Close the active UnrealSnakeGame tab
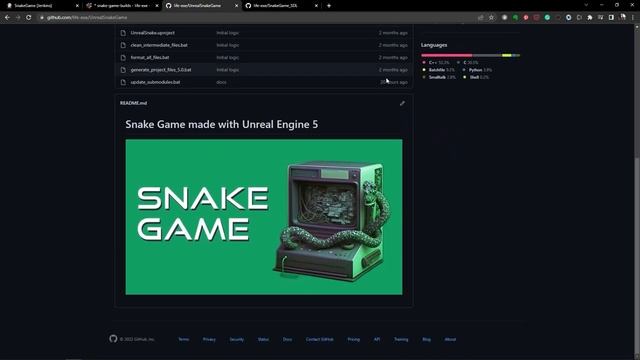 pos(236,6)
